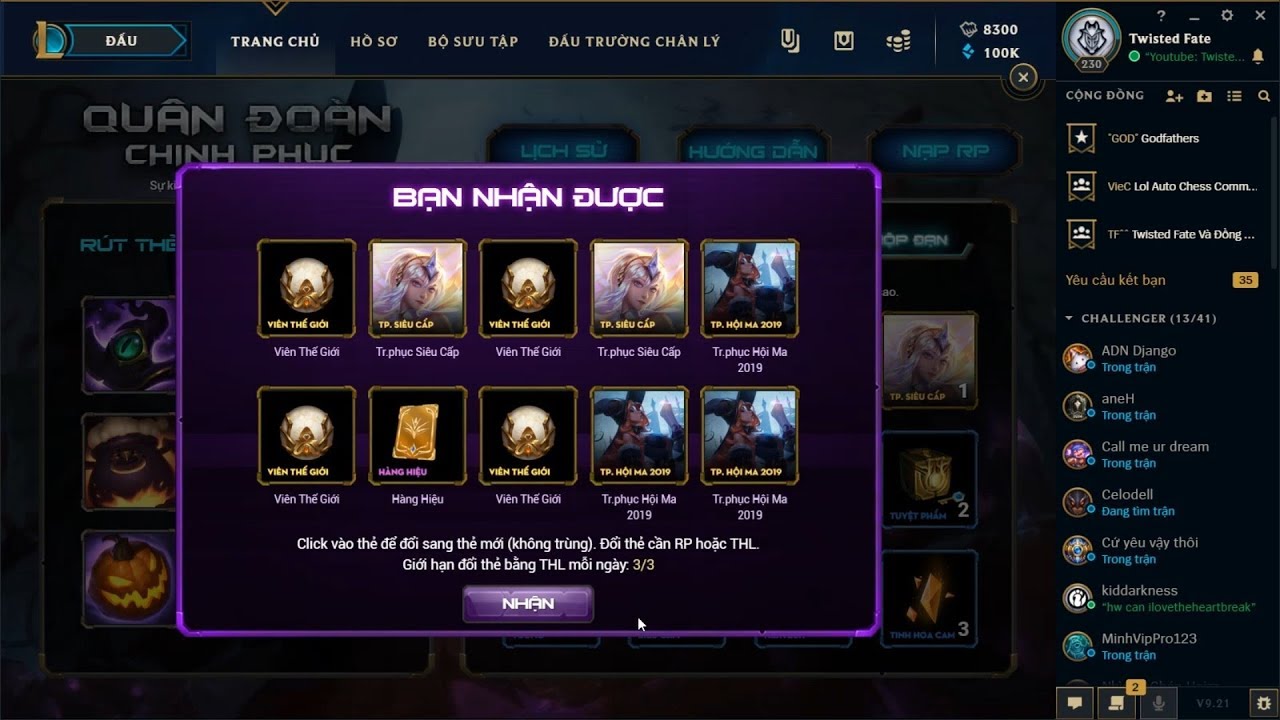Viewport: 1280px width, 720px height.
Task: Open the chat bubble icon at bottom
Action: (1075, 703)
